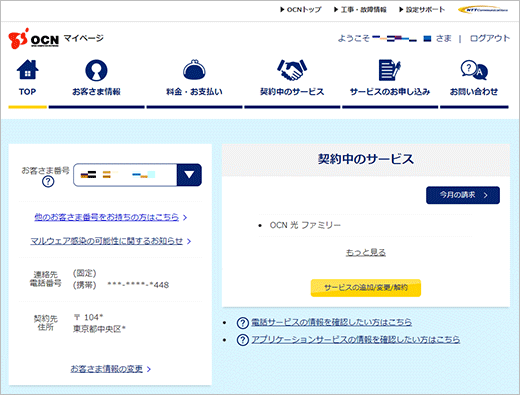The width and height of the screenshot is (520, 395).
Task: Open アプリケーションサービスの情報を確認したい方はこちら link
Action: point(355,340)
